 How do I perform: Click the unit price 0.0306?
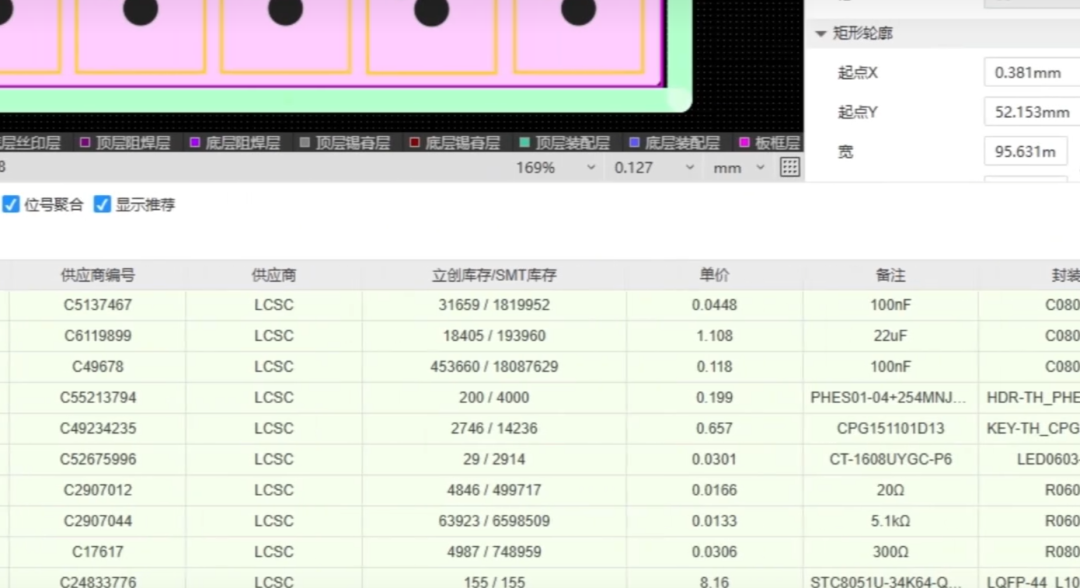click(x=714, y=552)
